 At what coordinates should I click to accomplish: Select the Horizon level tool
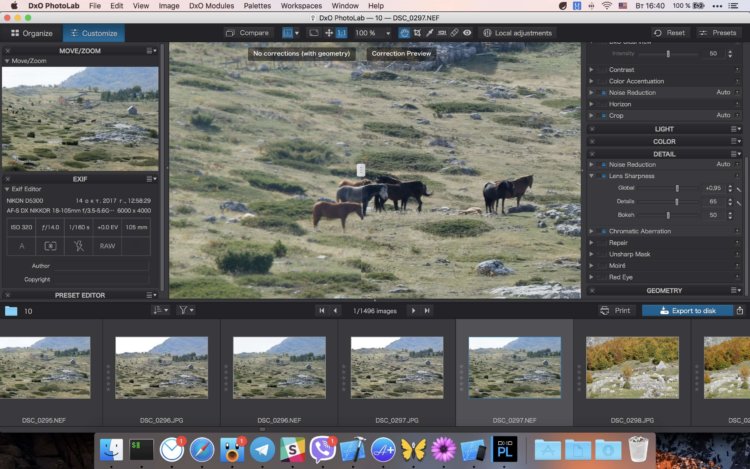click(x=442, y=33)
